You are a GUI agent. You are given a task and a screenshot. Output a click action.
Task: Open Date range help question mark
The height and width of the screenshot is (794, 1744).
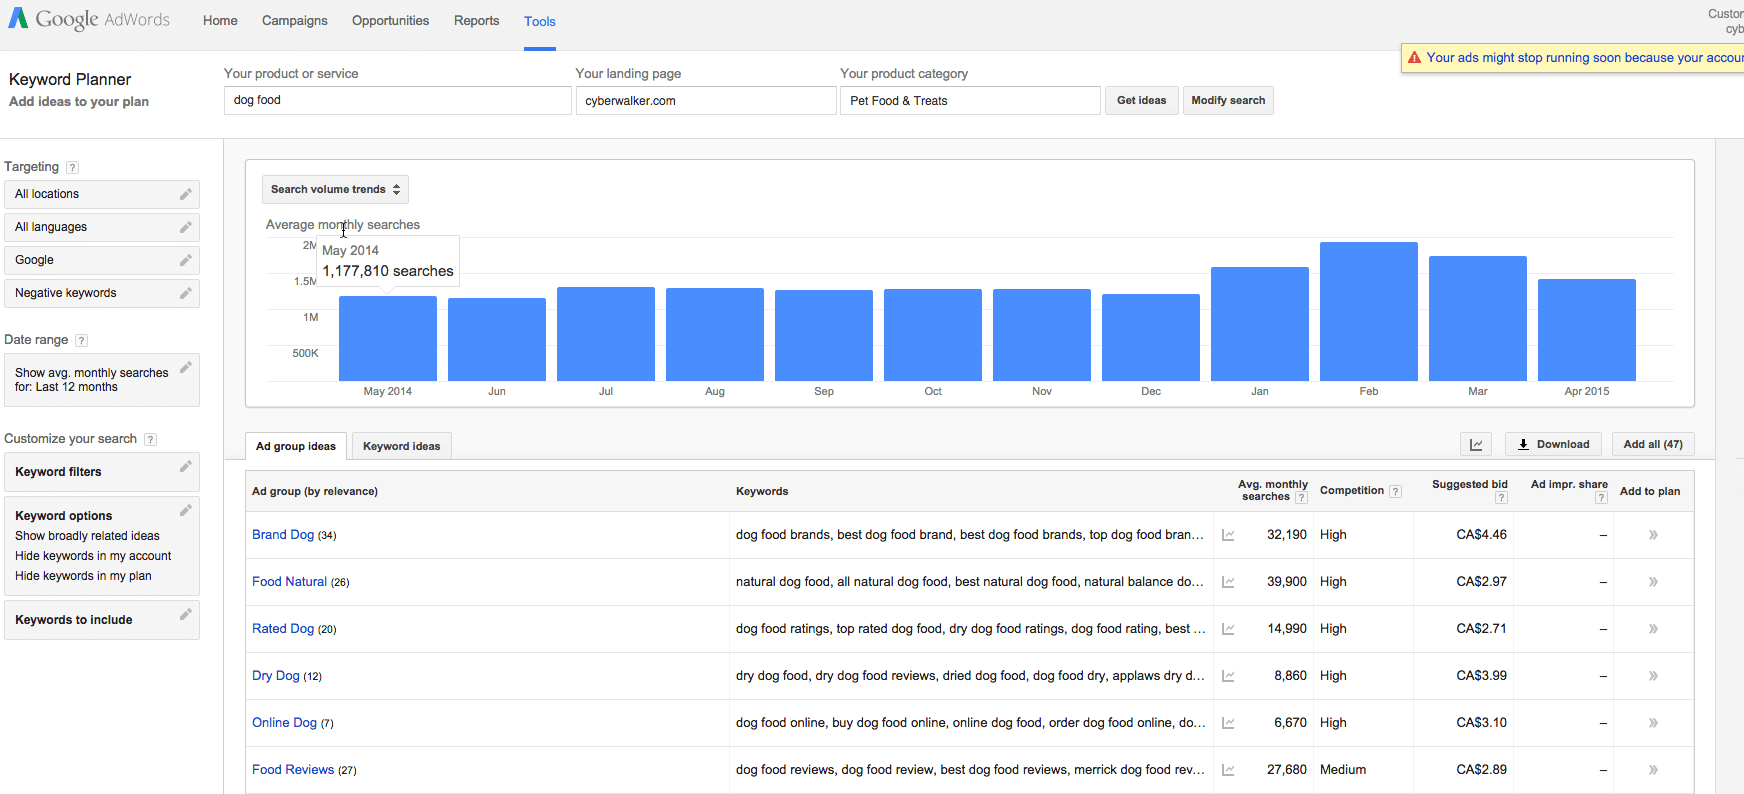(82, 341)
